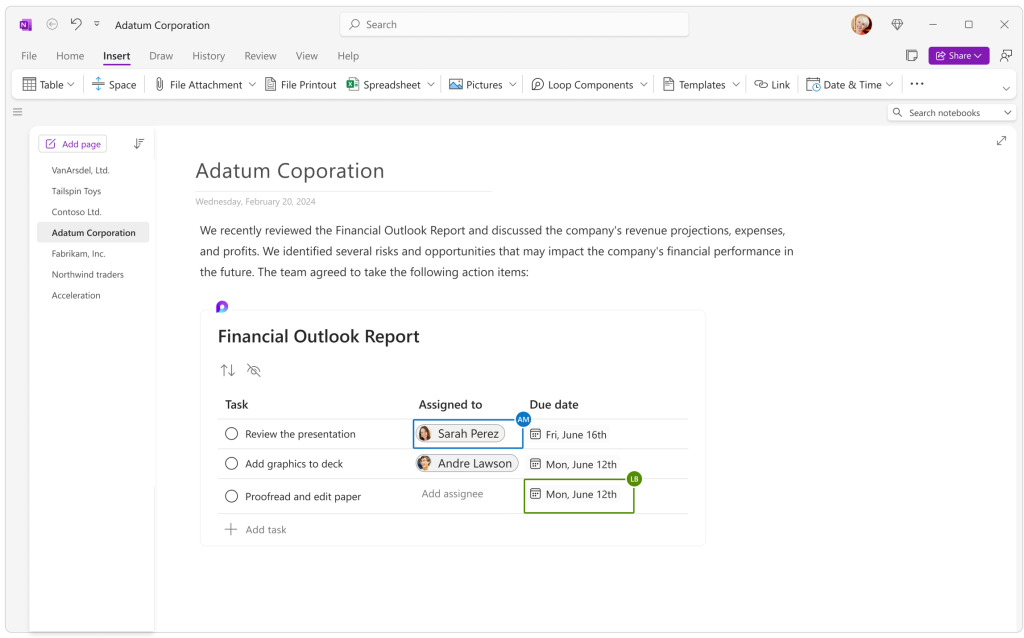Click File Attachment paperclip
This screenshot has width=1024, height=638.
pos(198,84)
